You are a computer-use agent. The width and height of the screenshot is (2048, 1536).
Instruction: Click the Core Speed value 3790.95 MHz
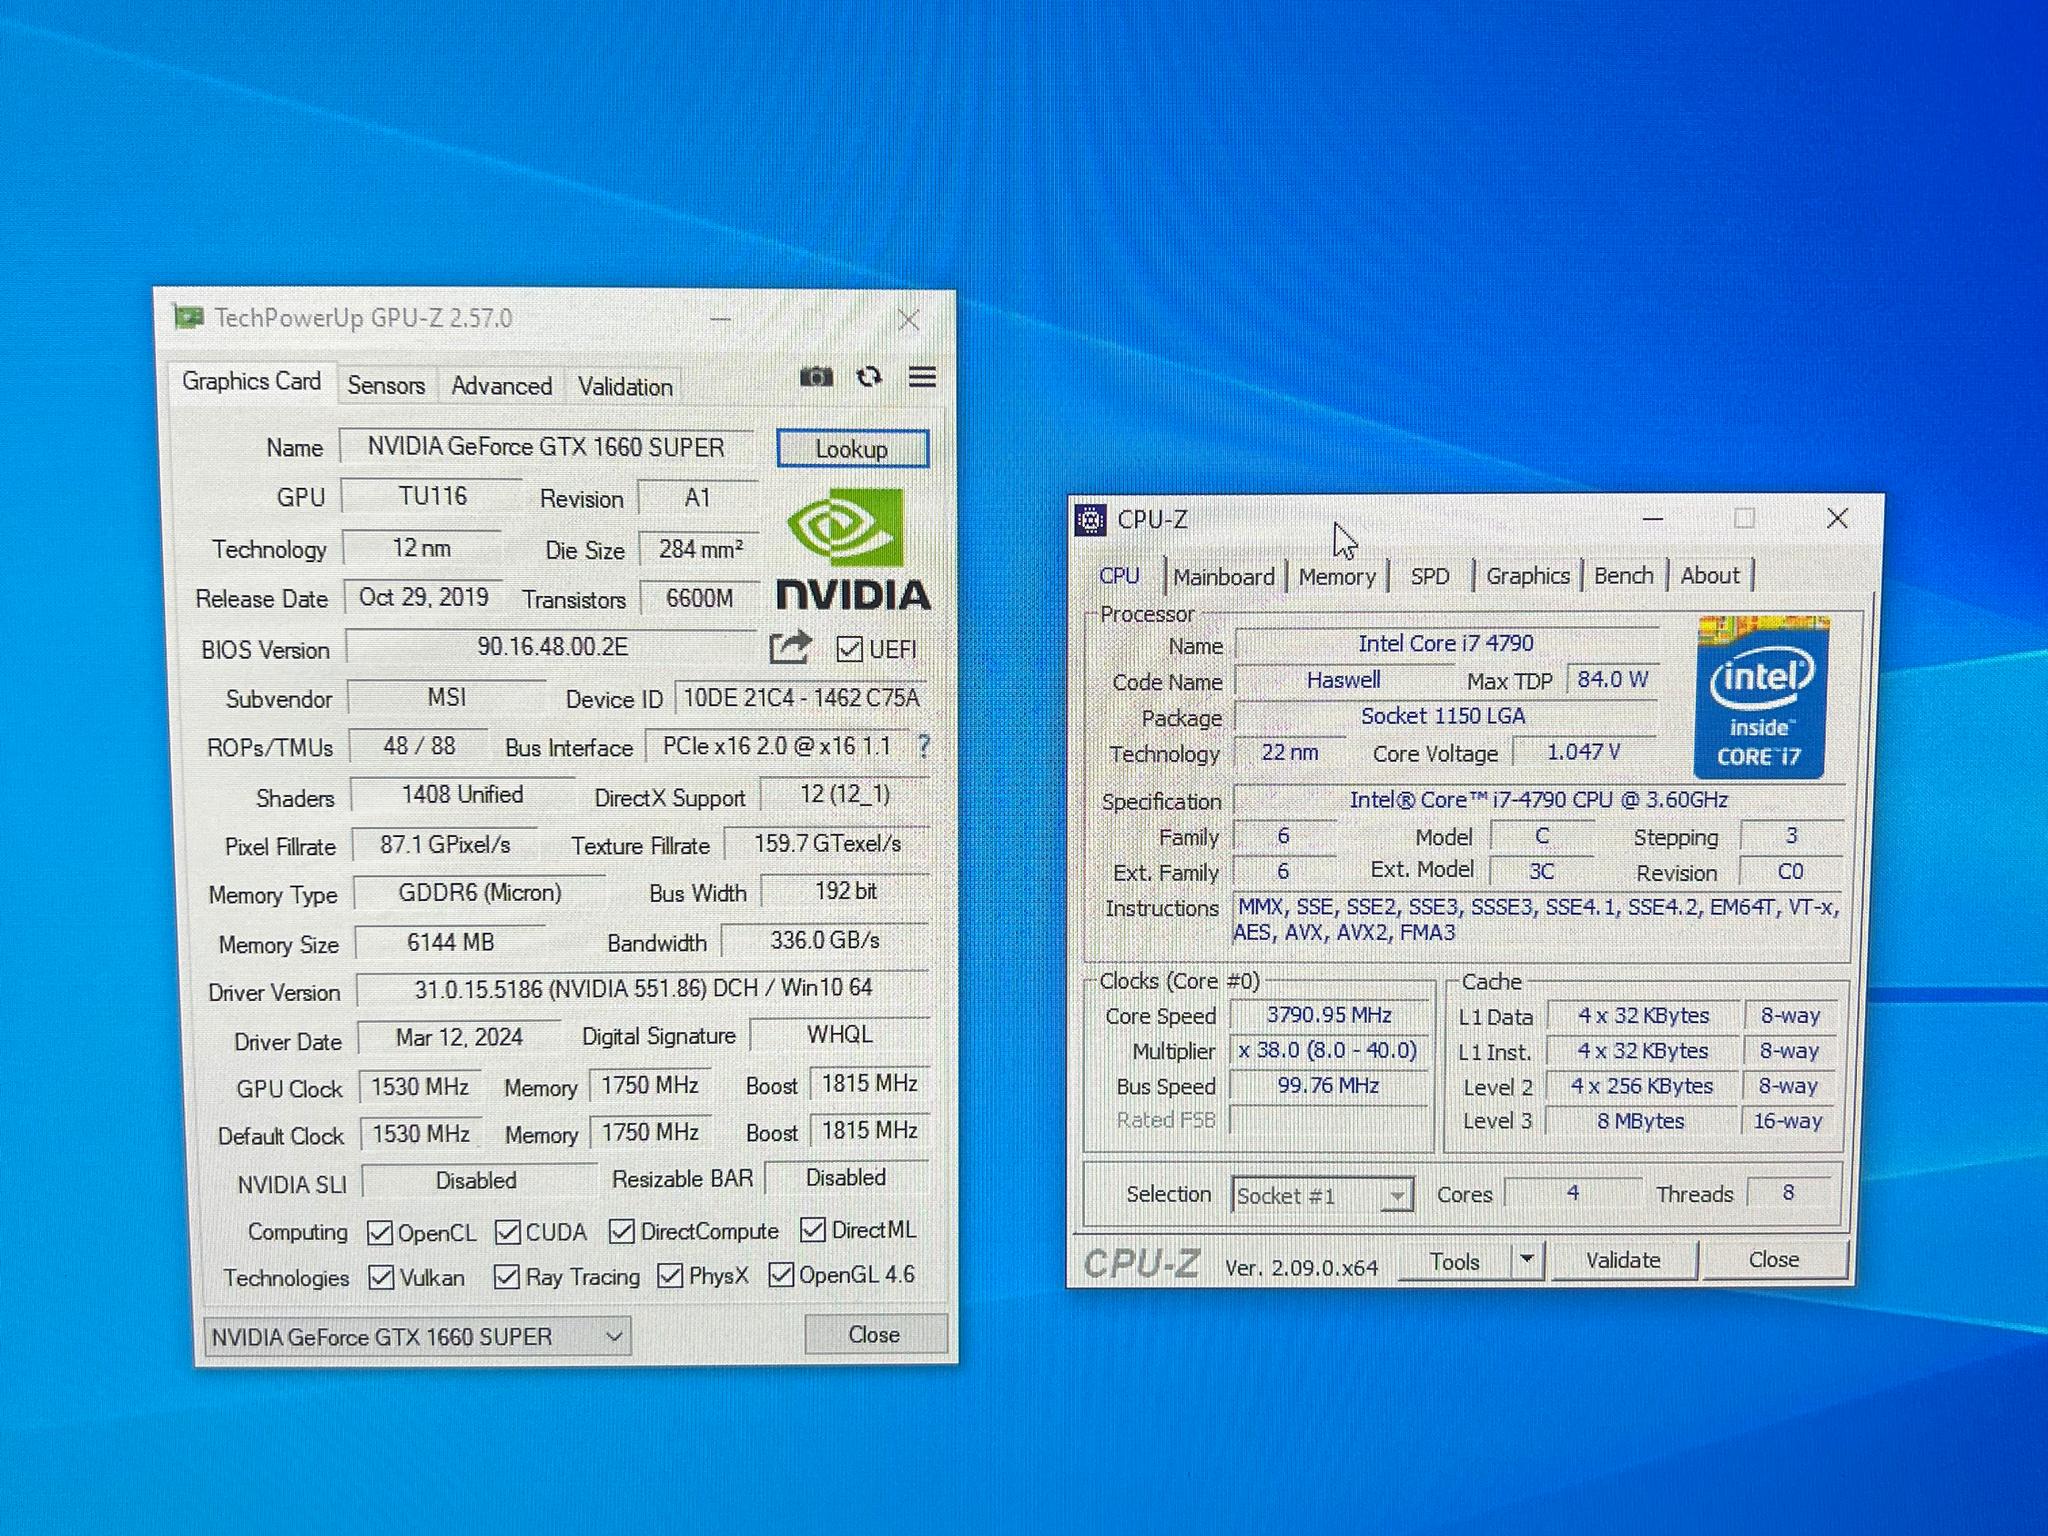(1329, 1014)
